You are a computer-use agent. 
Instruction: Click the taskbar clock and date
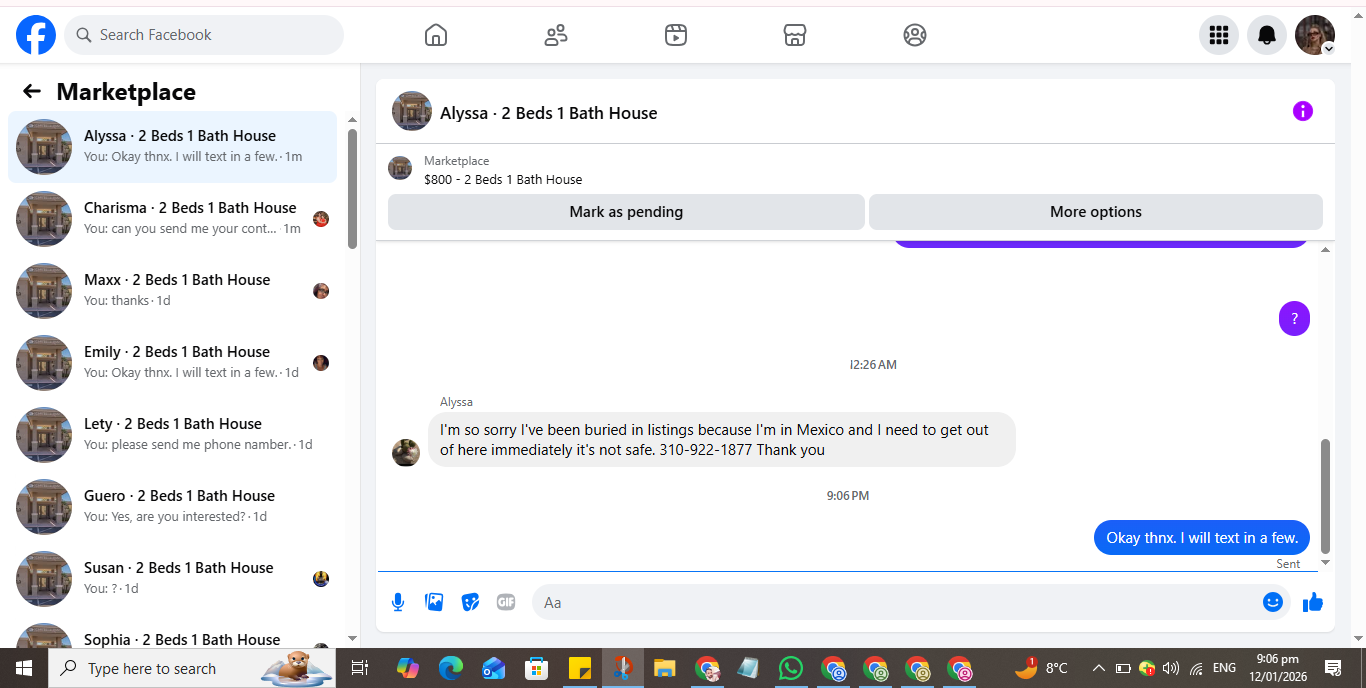(x=1276, y=668)
